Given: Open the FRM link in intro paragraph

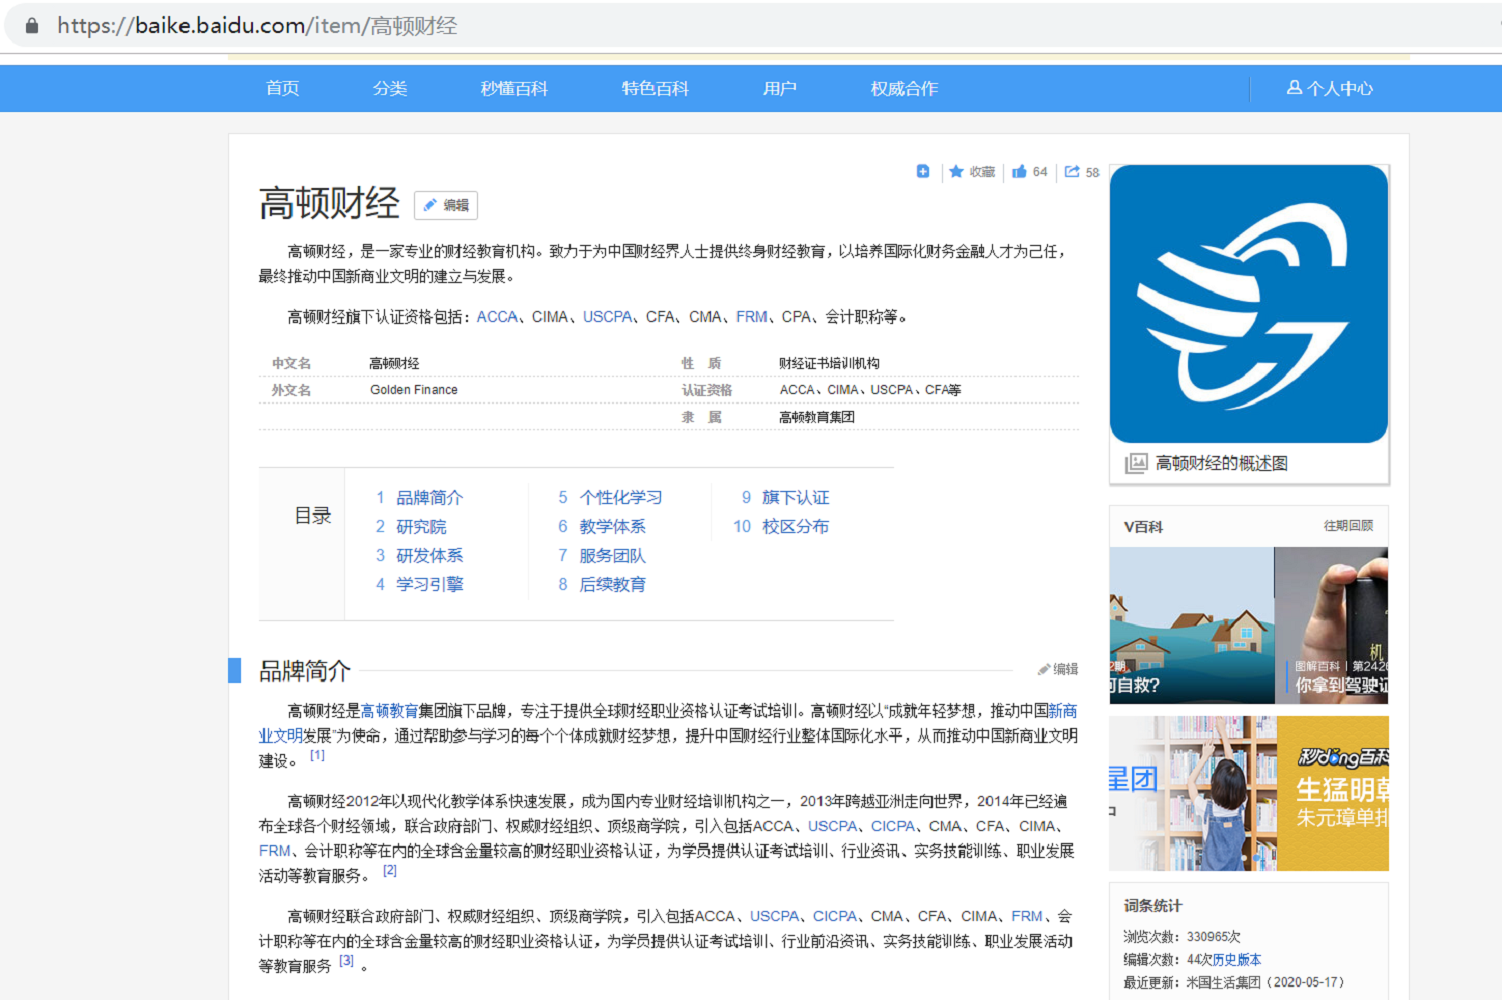Looking at the screenshot, I should pos(752,317).
